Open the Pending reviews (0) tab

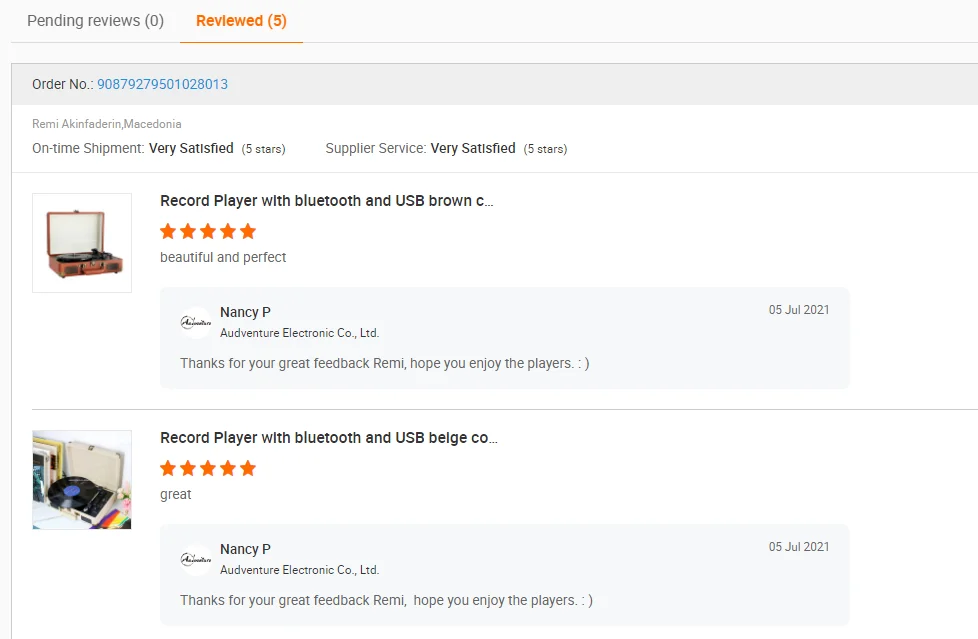(95, 21)
